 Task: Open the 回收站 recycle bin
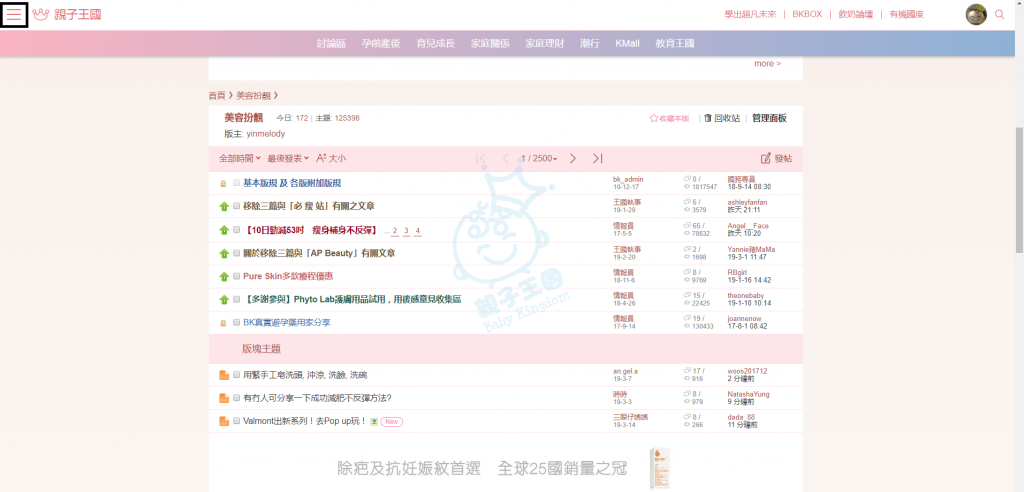[722, 118]
